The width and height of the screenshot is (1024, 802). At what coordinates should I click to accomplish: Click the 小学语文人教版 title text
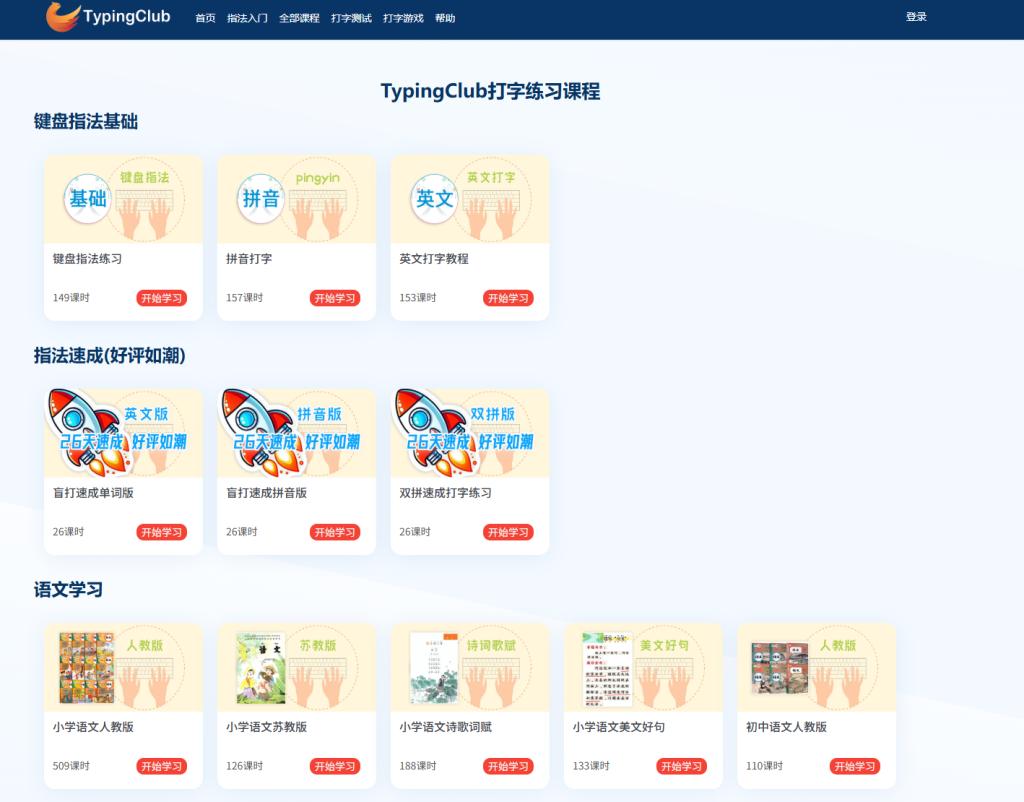93,727
